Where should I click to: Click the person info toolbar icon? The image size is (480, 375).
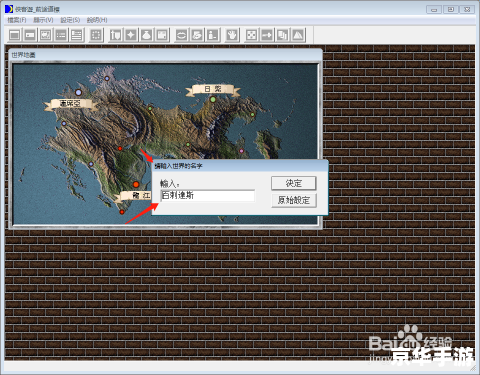coord(213,35)
